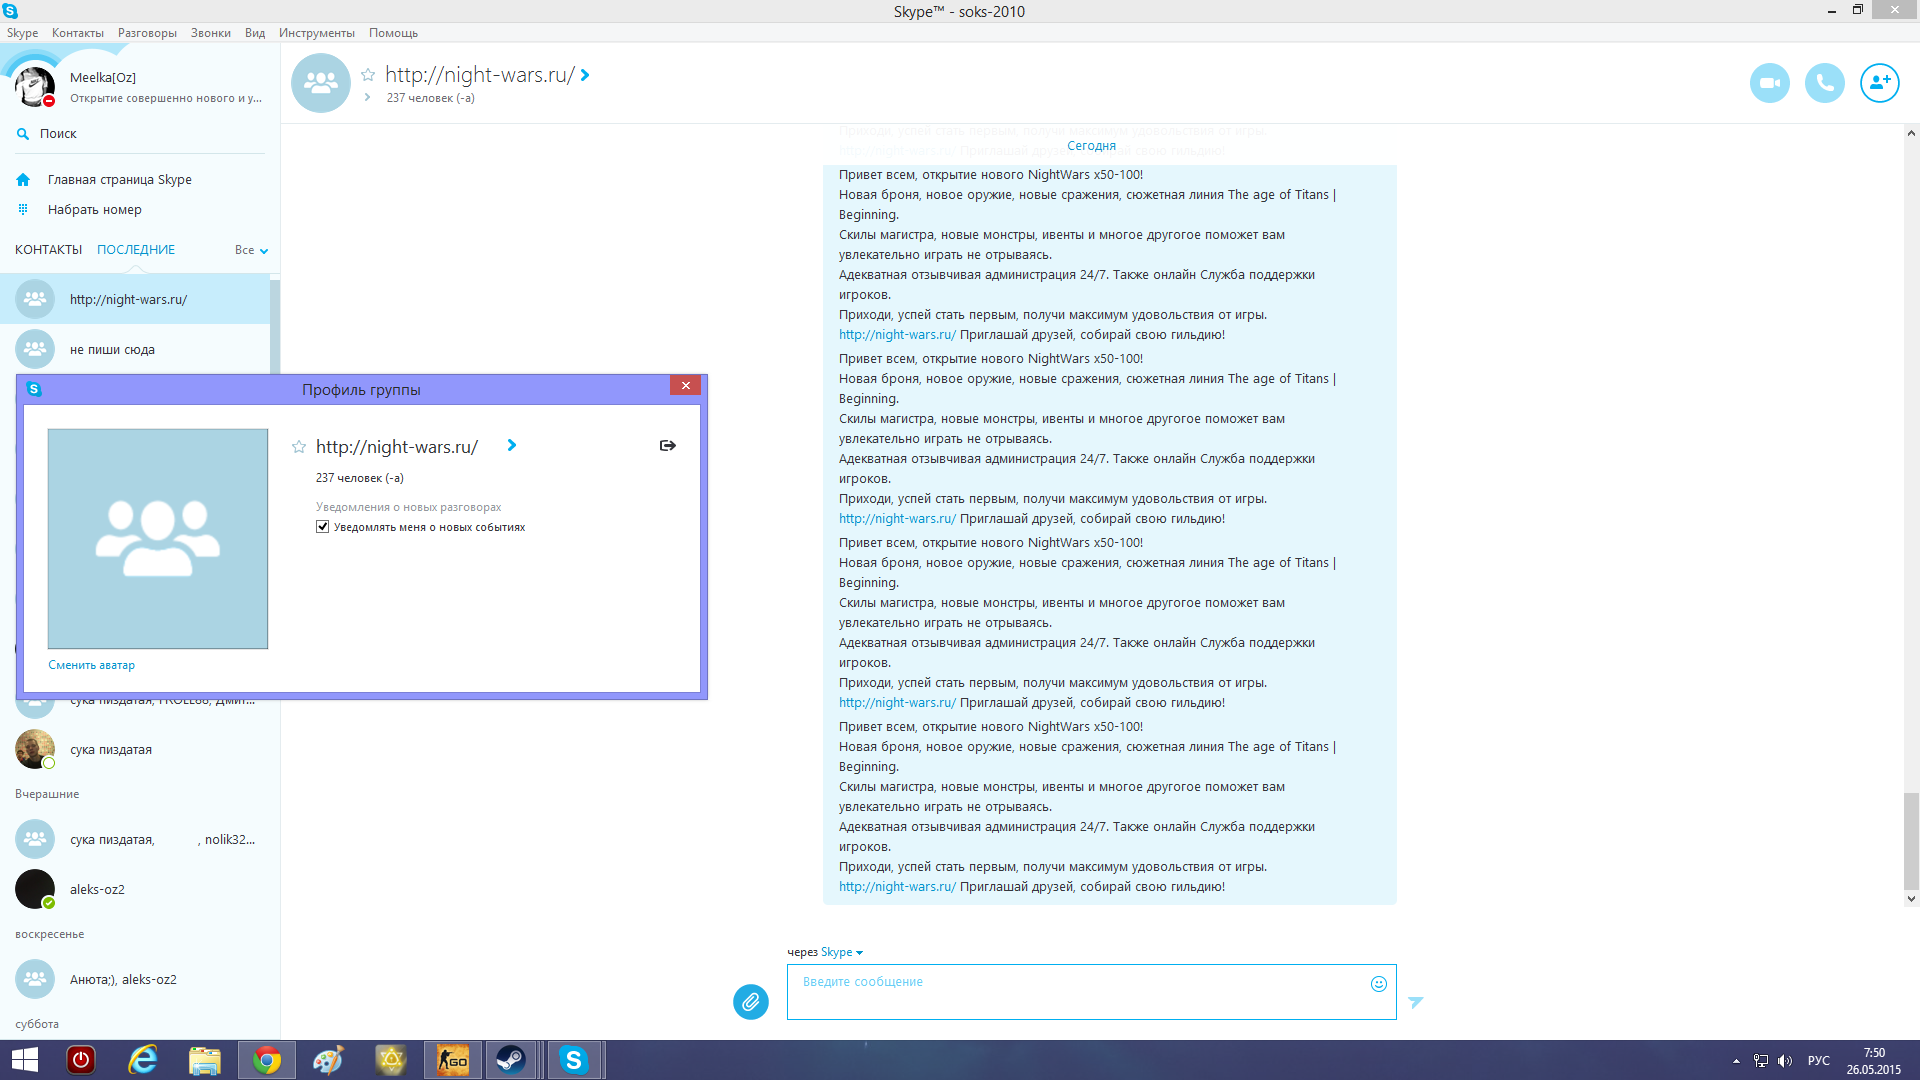Open Steam from the taskbar
The width and height of the screenshot is (1920, 1080).
[x=511, y=1060]
